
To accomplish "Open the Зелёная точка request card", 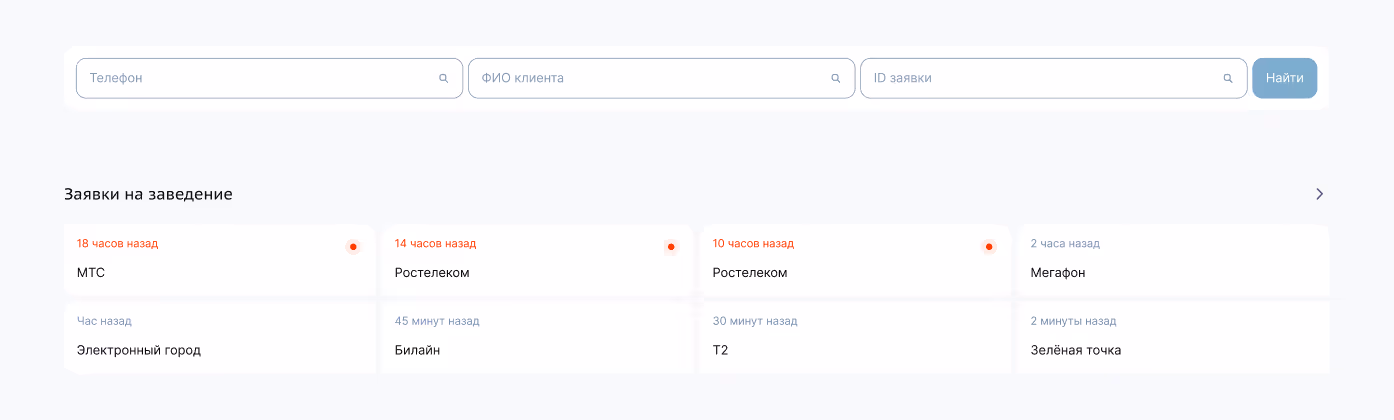I will [x=1173, y=338].
